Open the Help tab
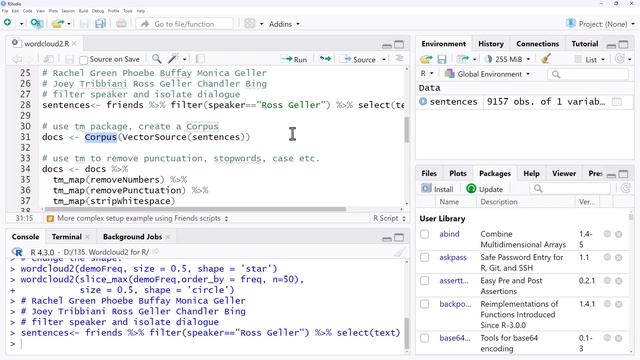This screenshot has height=360, width=640. click(531, 173)
